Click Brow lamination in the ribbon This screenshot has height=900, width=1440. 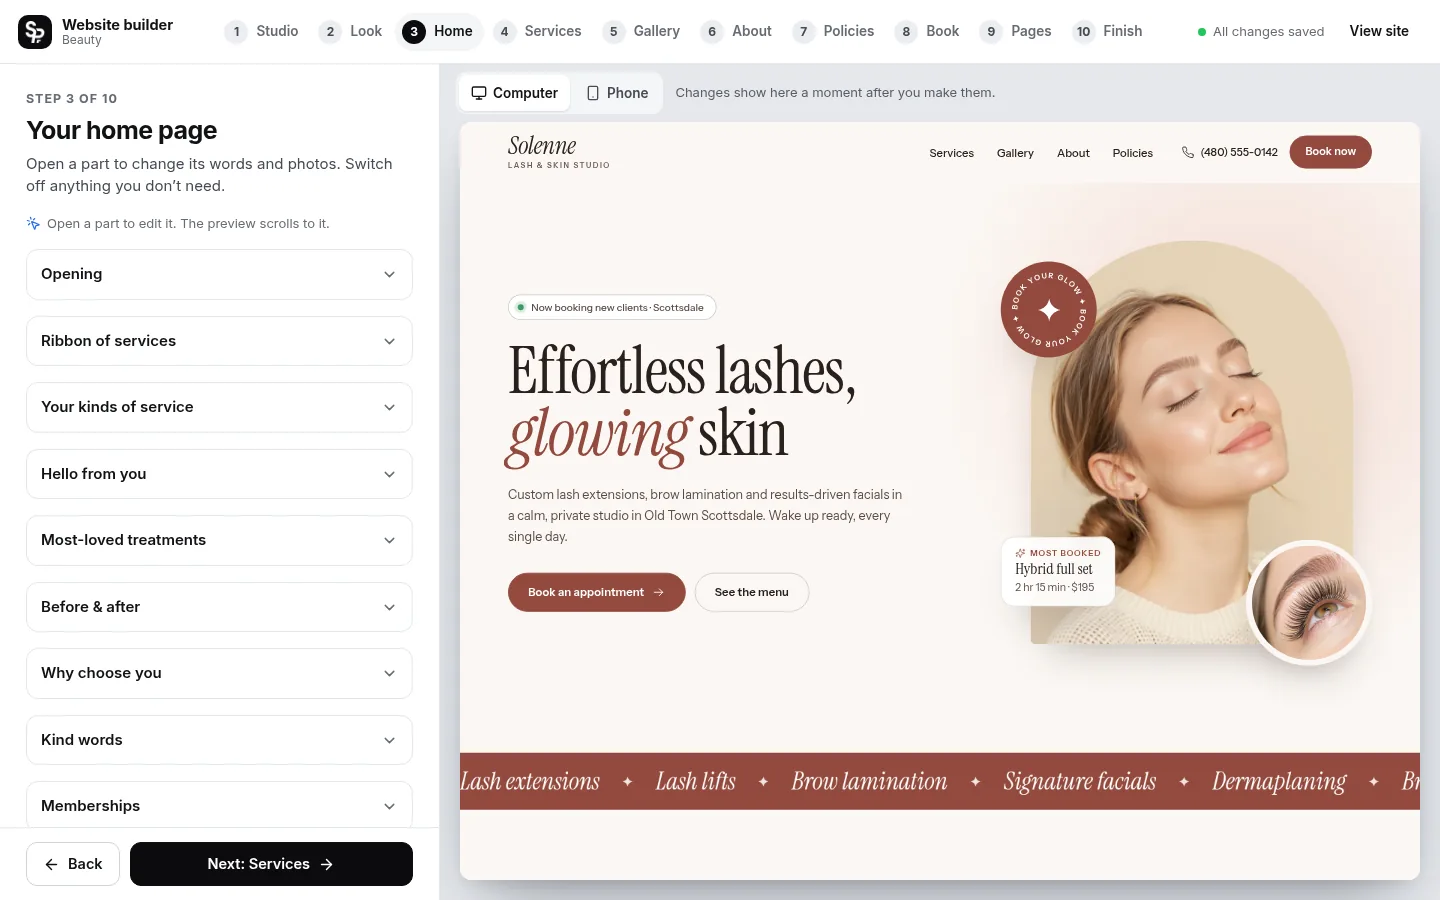[869, 781]
